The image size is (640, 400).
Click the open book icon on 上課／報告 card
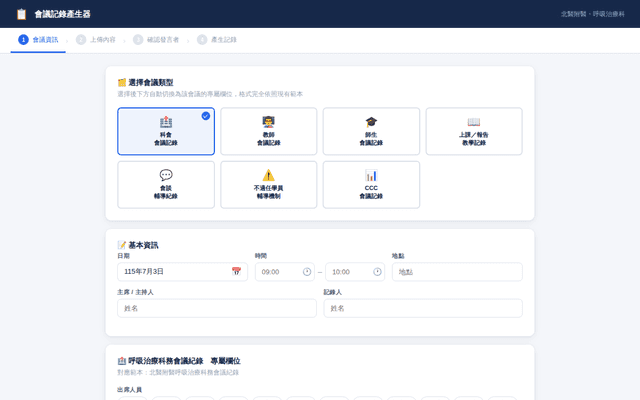click(x=474, y=122)
